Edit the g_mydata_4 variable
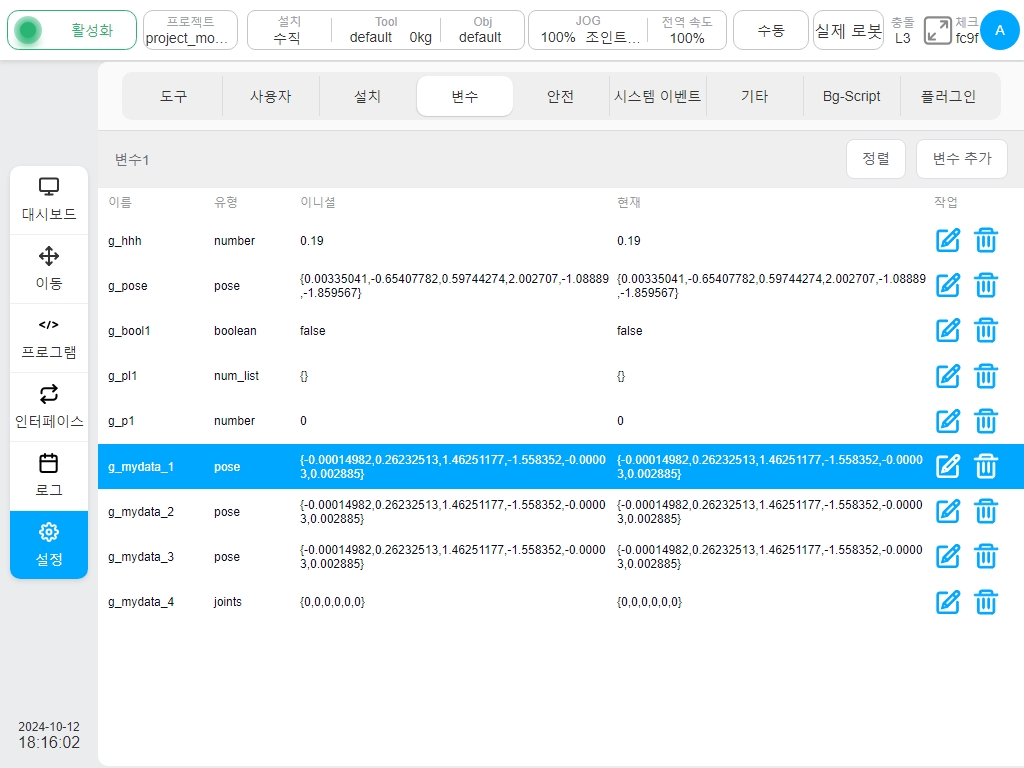 click(x=948, y=601)
